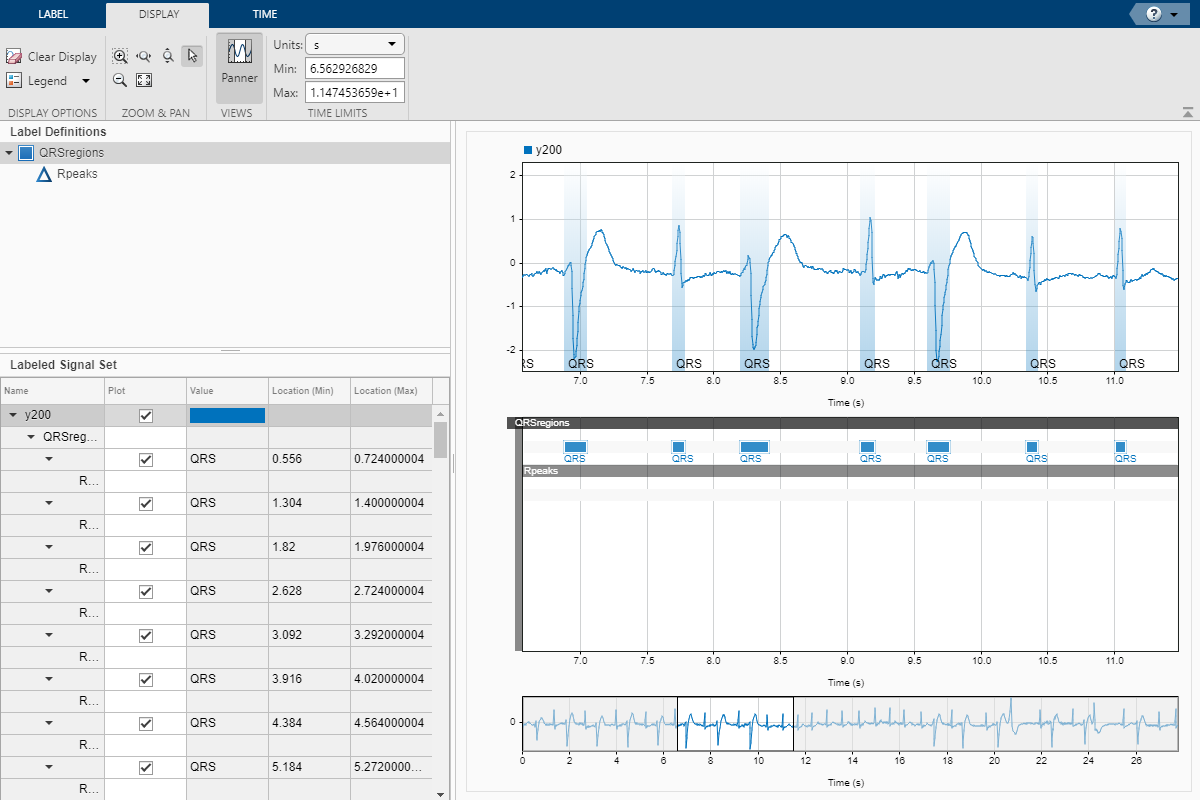Collapse the y200 signal tree row
The height and width of the screenshot is (800, 1200).
point(14,415)
